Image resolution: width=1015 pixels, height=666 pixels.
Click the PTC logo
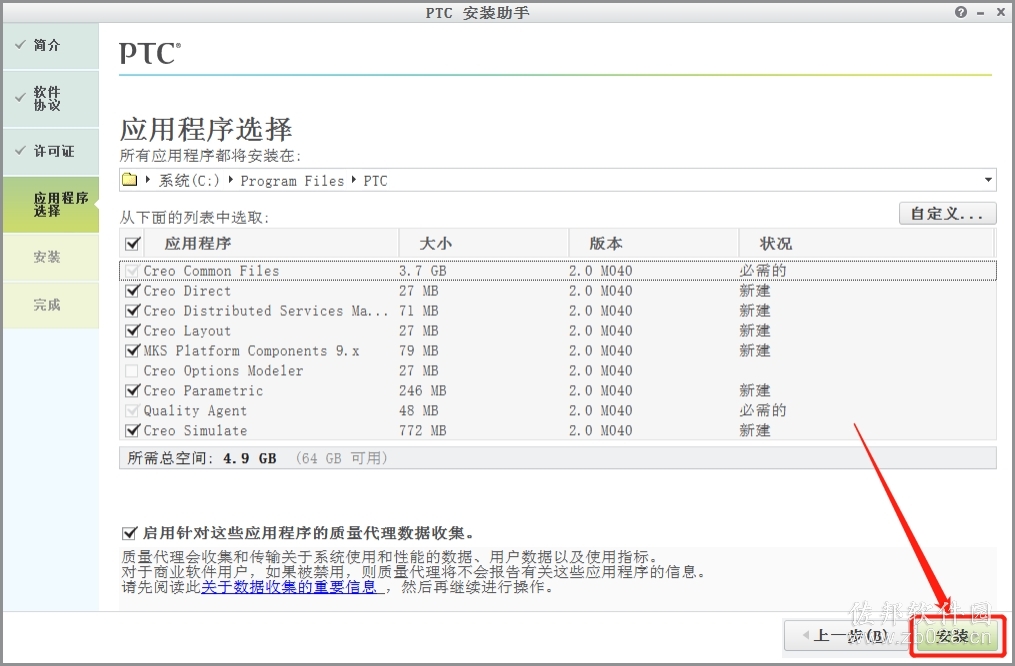(x=150, y=54)
